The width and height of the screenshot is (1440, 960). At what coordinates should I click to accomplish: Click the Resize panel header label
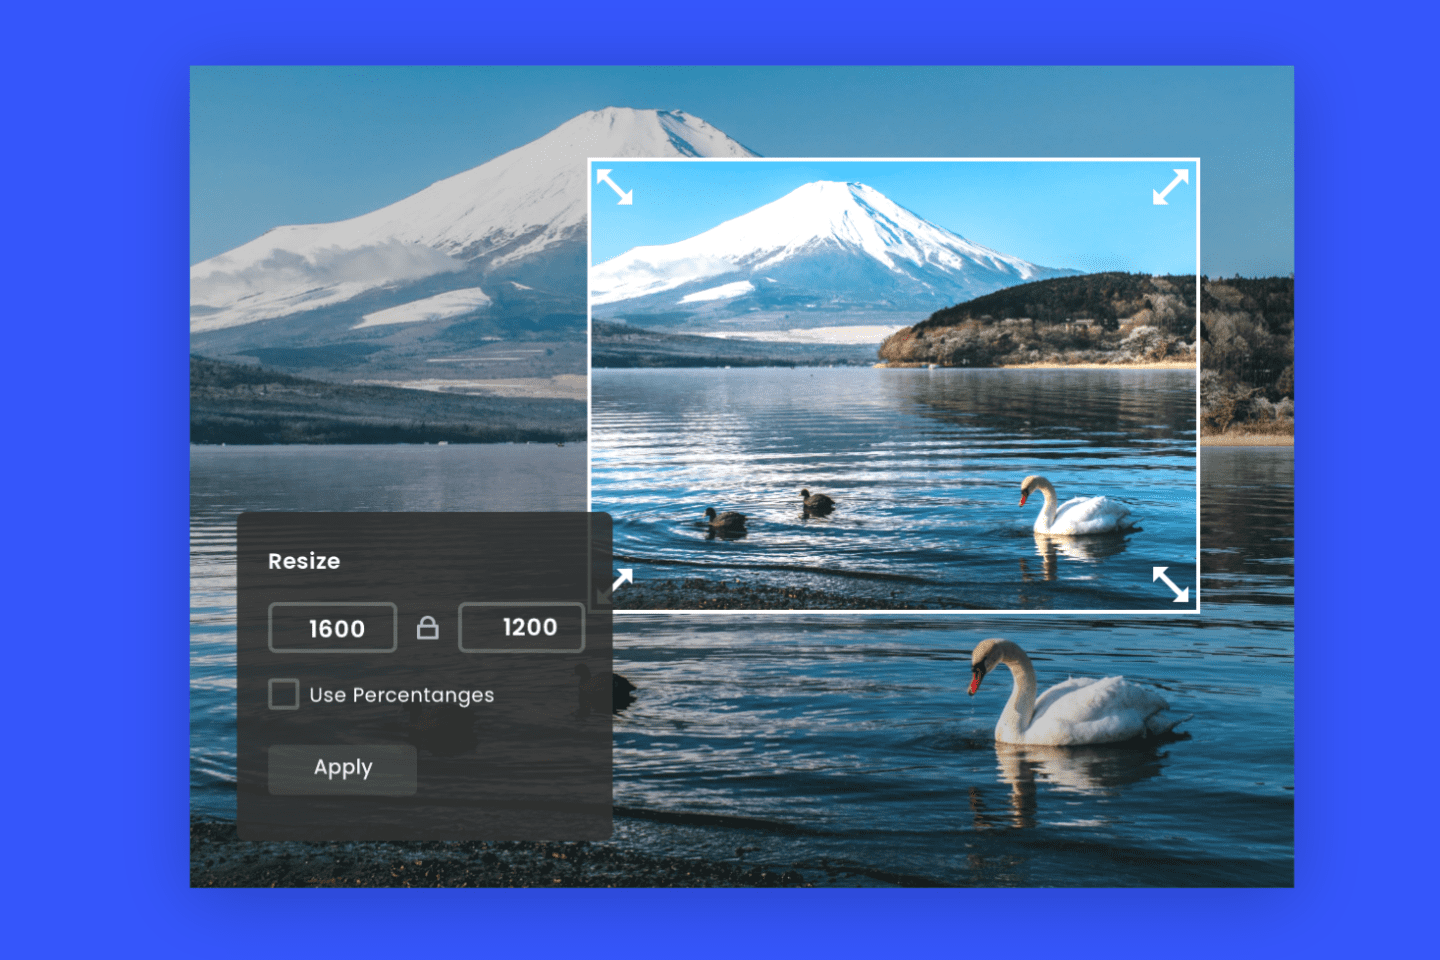(303, 561)
